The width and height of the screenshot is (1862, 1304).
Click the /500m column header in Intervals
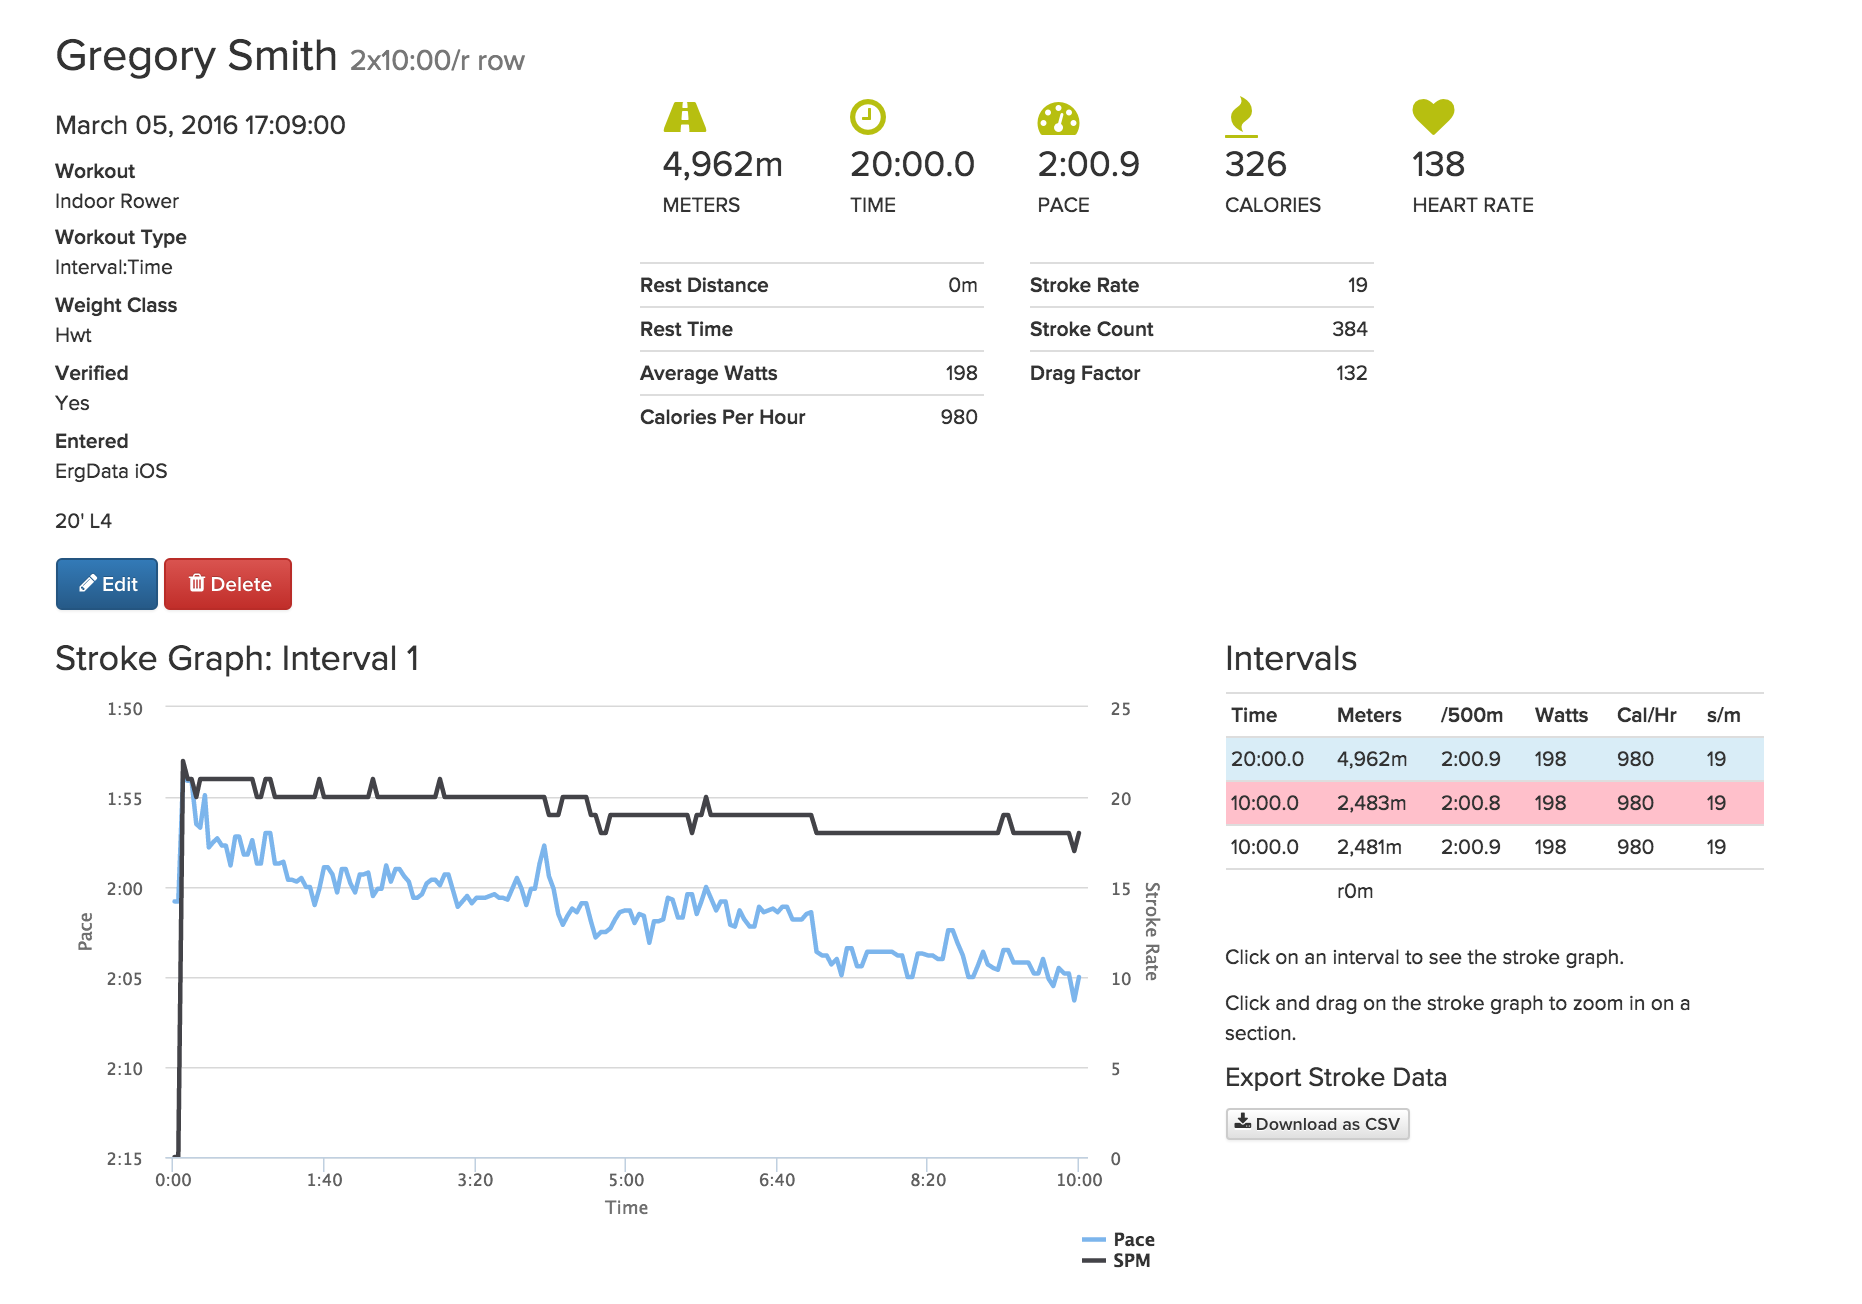1471,715
